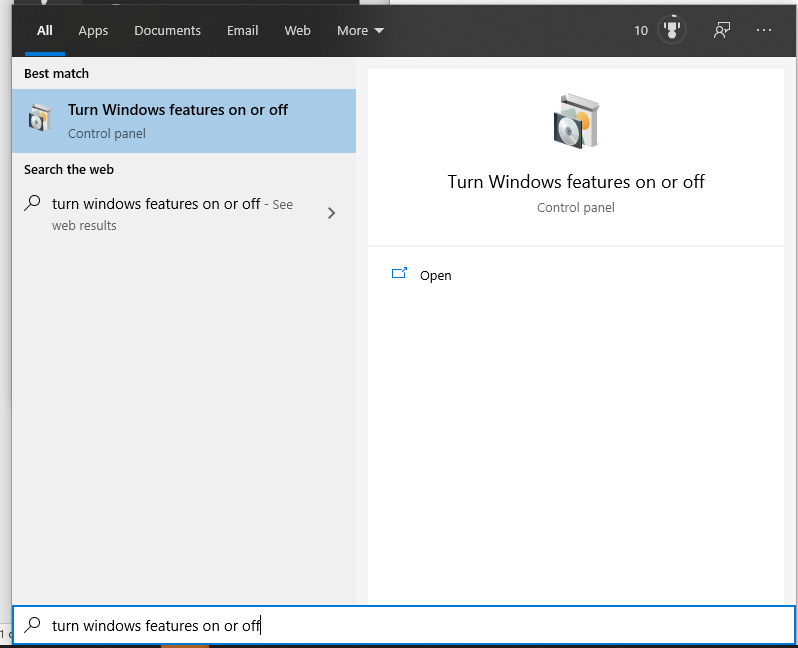
Task: Click the rewards points count 10
Action: [641, 31]
